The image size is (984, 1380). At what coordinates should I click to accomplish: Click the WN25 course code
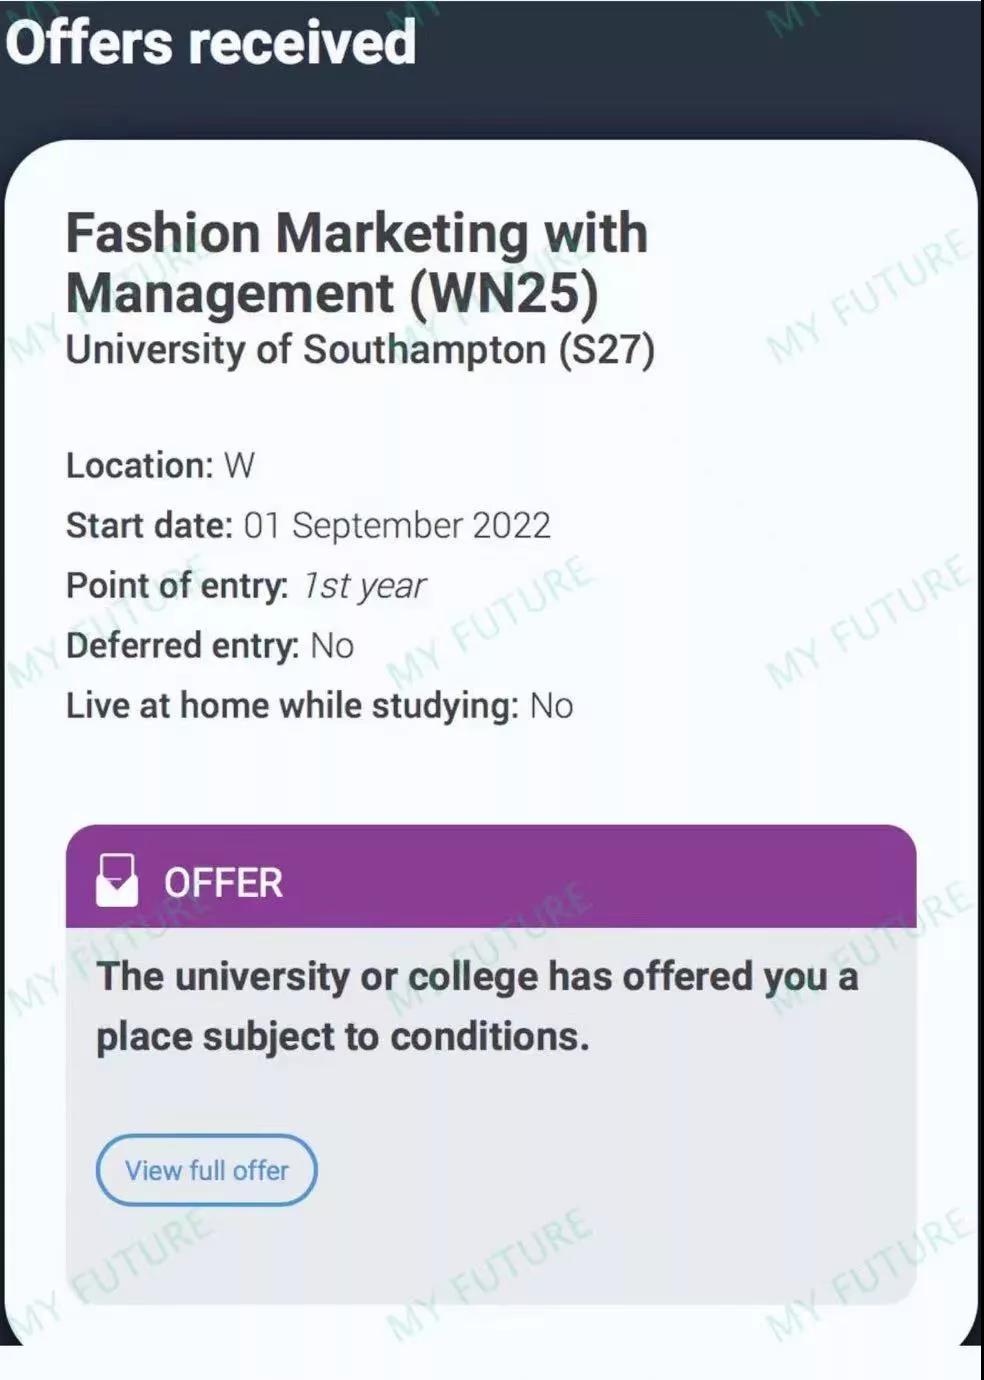point(504,293)
